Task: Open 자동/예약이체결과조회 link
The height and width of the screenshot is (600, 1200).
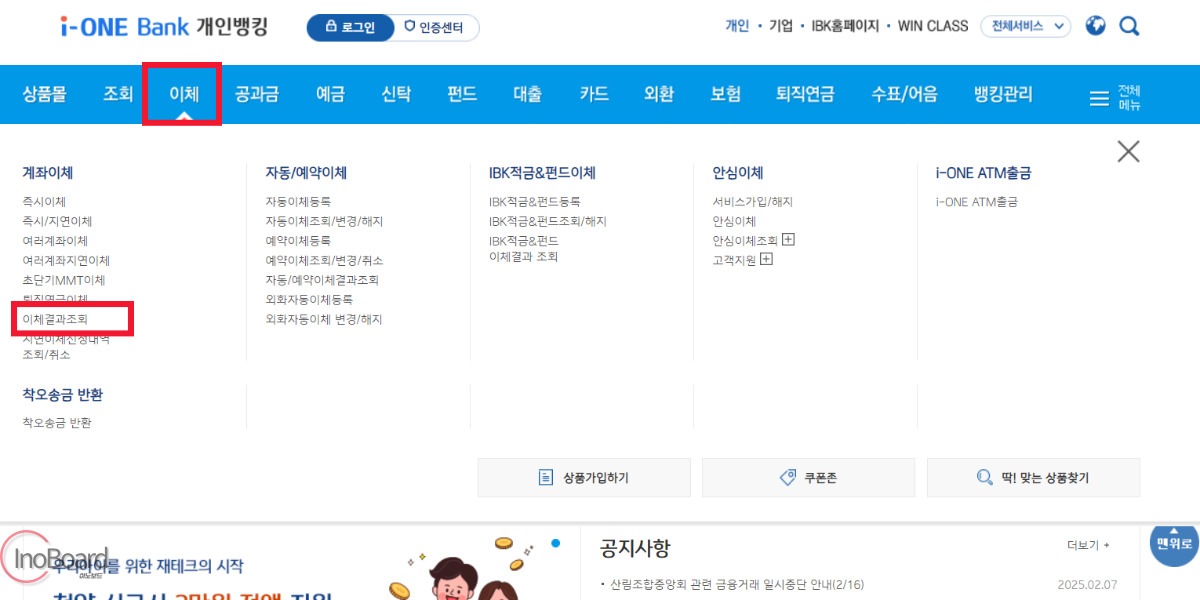Action: [322, 280]
